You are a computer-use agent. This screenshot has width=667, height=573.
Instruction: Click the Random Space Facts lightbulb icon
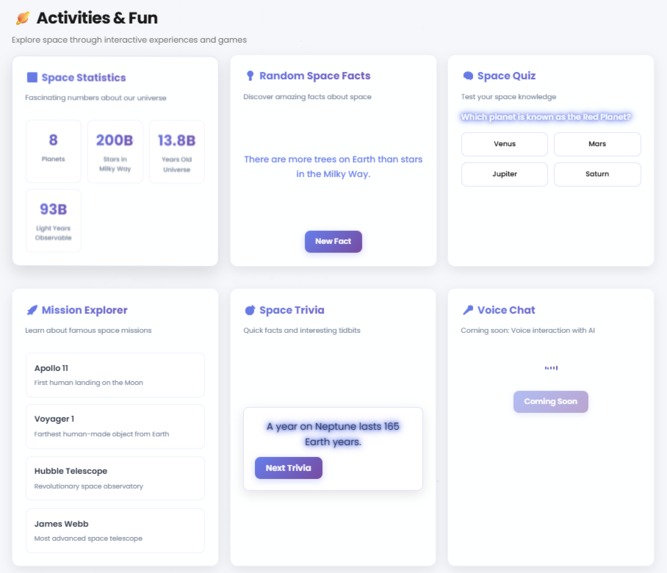[250, 76]
